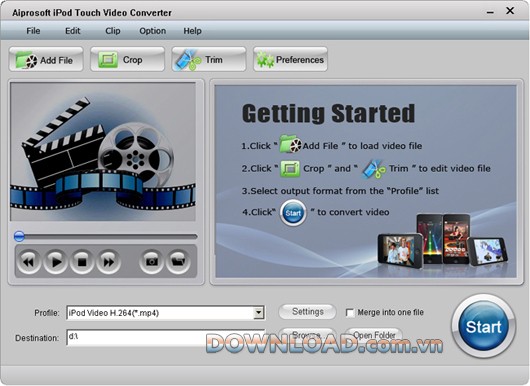This screenshot has width=530, height=386.
Task: Open the Crop tool
Action: [127, 59]
